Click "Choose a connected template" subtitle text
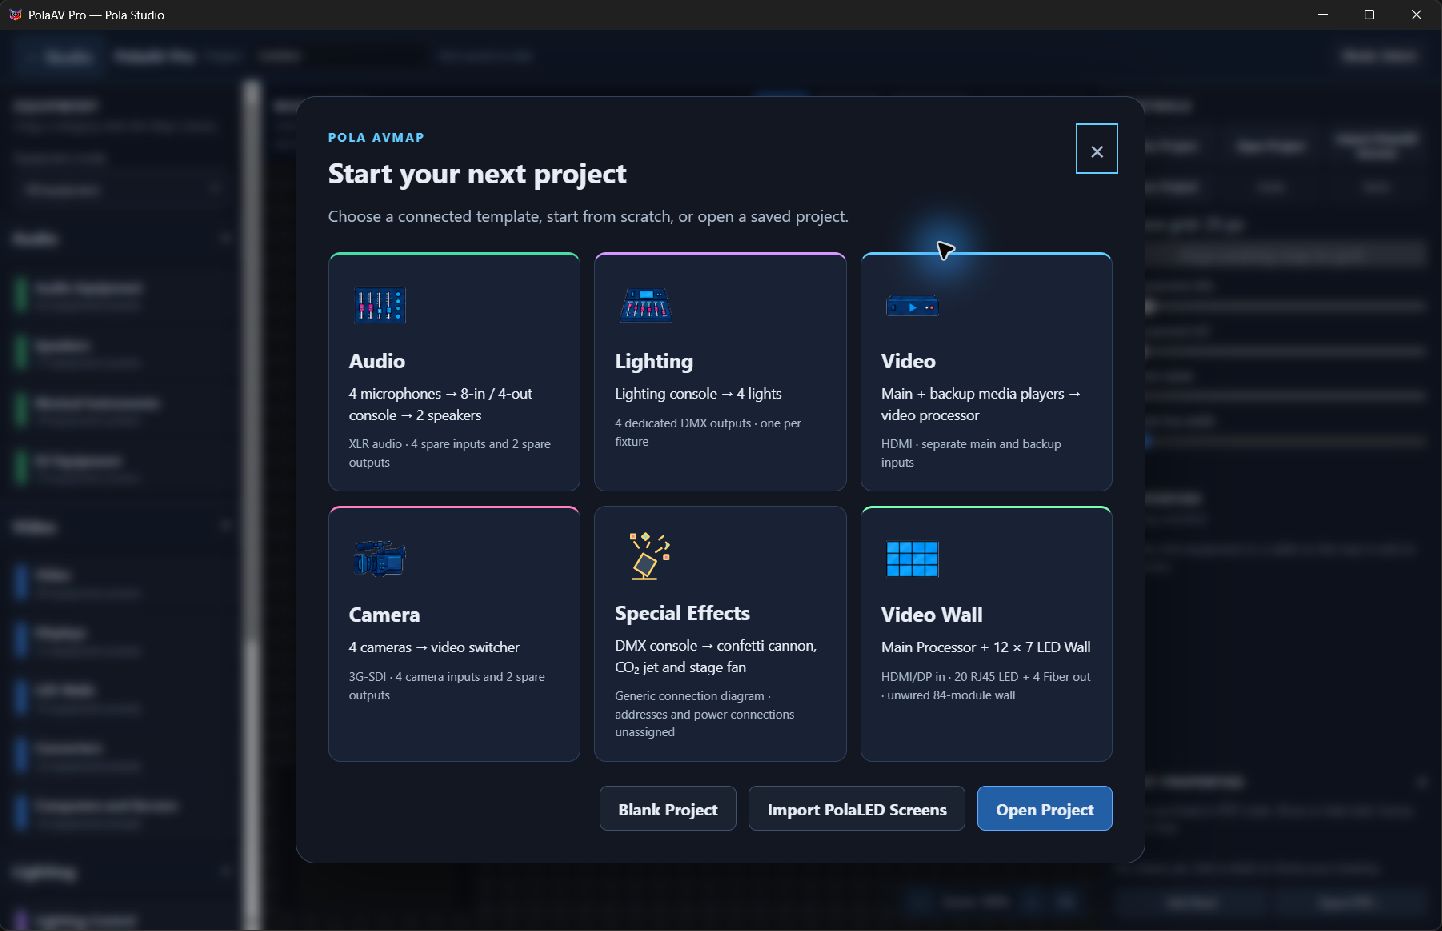The image size is (1442, 931). click(x=588, y=216)
